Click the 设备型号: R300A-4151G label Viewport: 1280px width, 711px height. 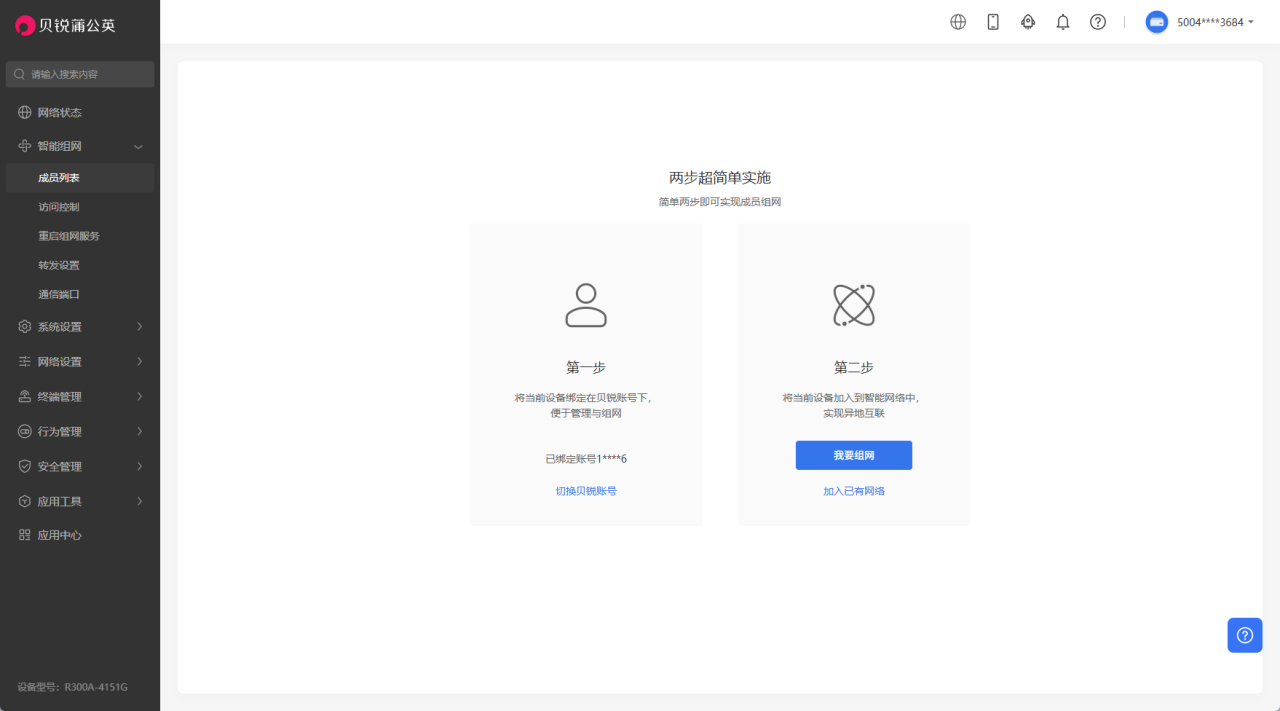72,687
